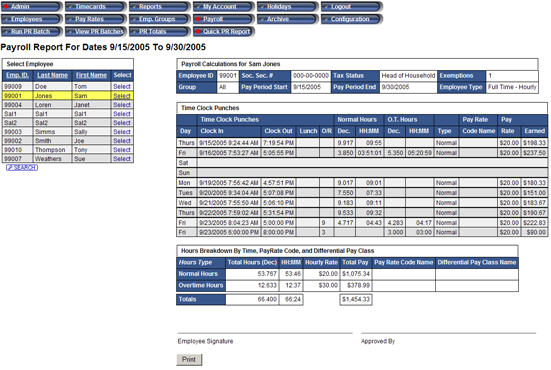Select the Payroll navigation button
The height and width of the screenshot is (370, 551).
pyautogui.click(x=223, y=19)
